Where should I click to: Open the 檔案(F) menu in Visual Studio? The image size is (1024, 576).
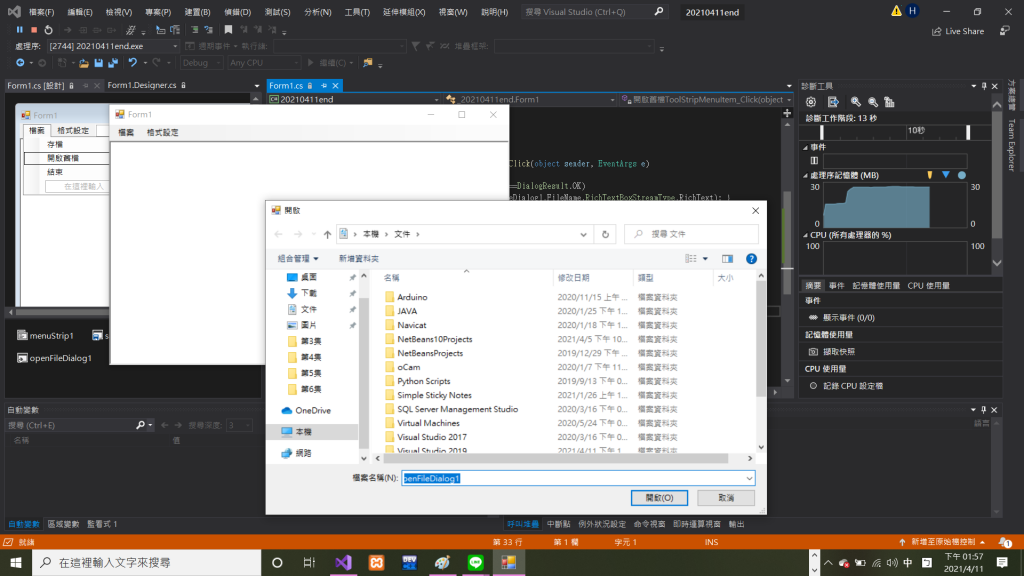click(x=41, y=12)
